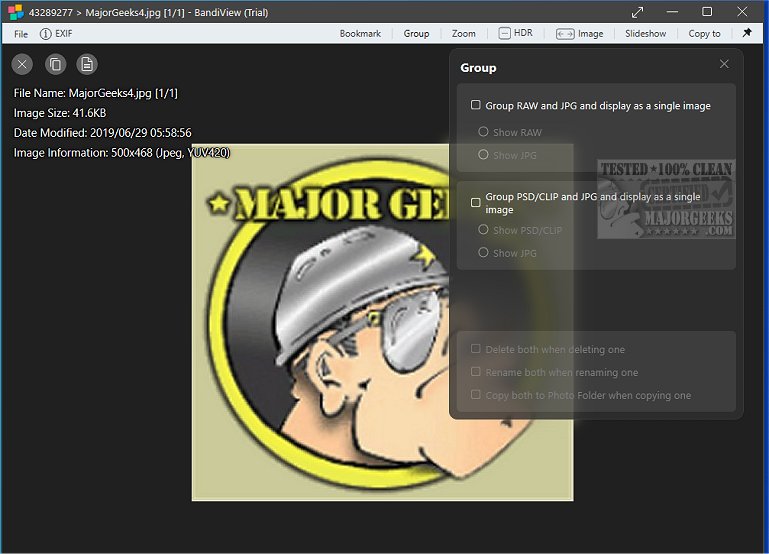Click folder name 43289277 in title bar
Screen dimensions: 769x554
[x=51, y=12]
